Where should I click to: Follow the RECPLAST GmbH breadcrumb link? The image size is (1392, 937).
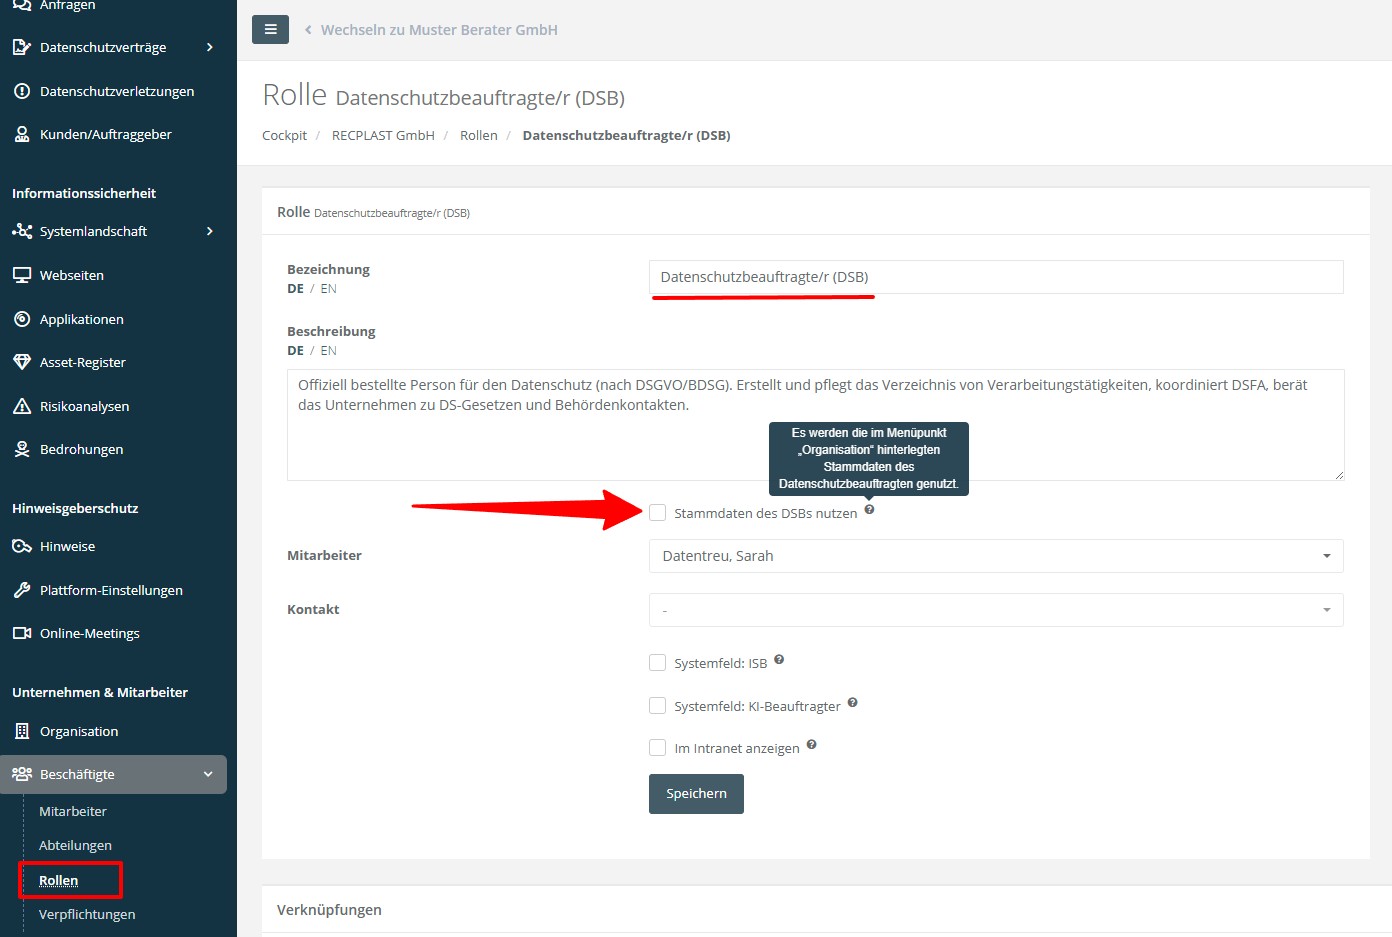coord(383,135)
